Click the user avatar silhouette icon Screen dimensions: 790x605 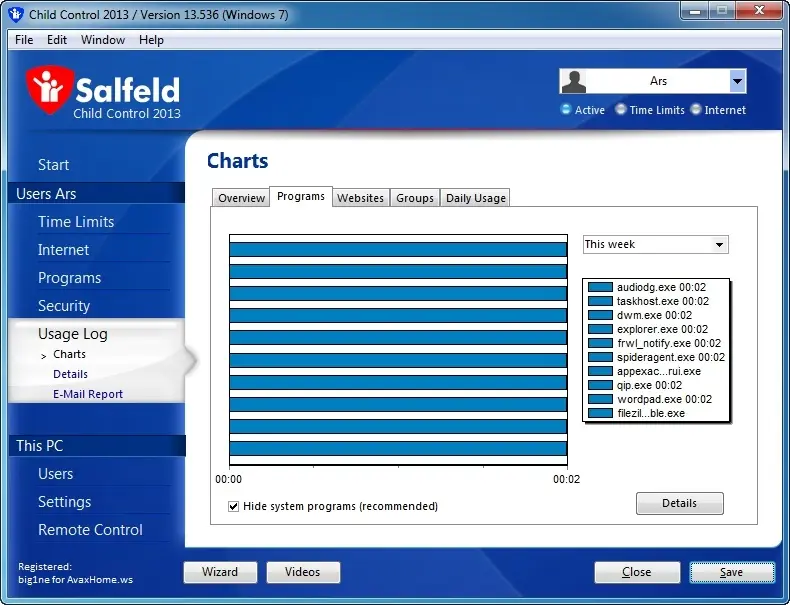tap(573, 82)
